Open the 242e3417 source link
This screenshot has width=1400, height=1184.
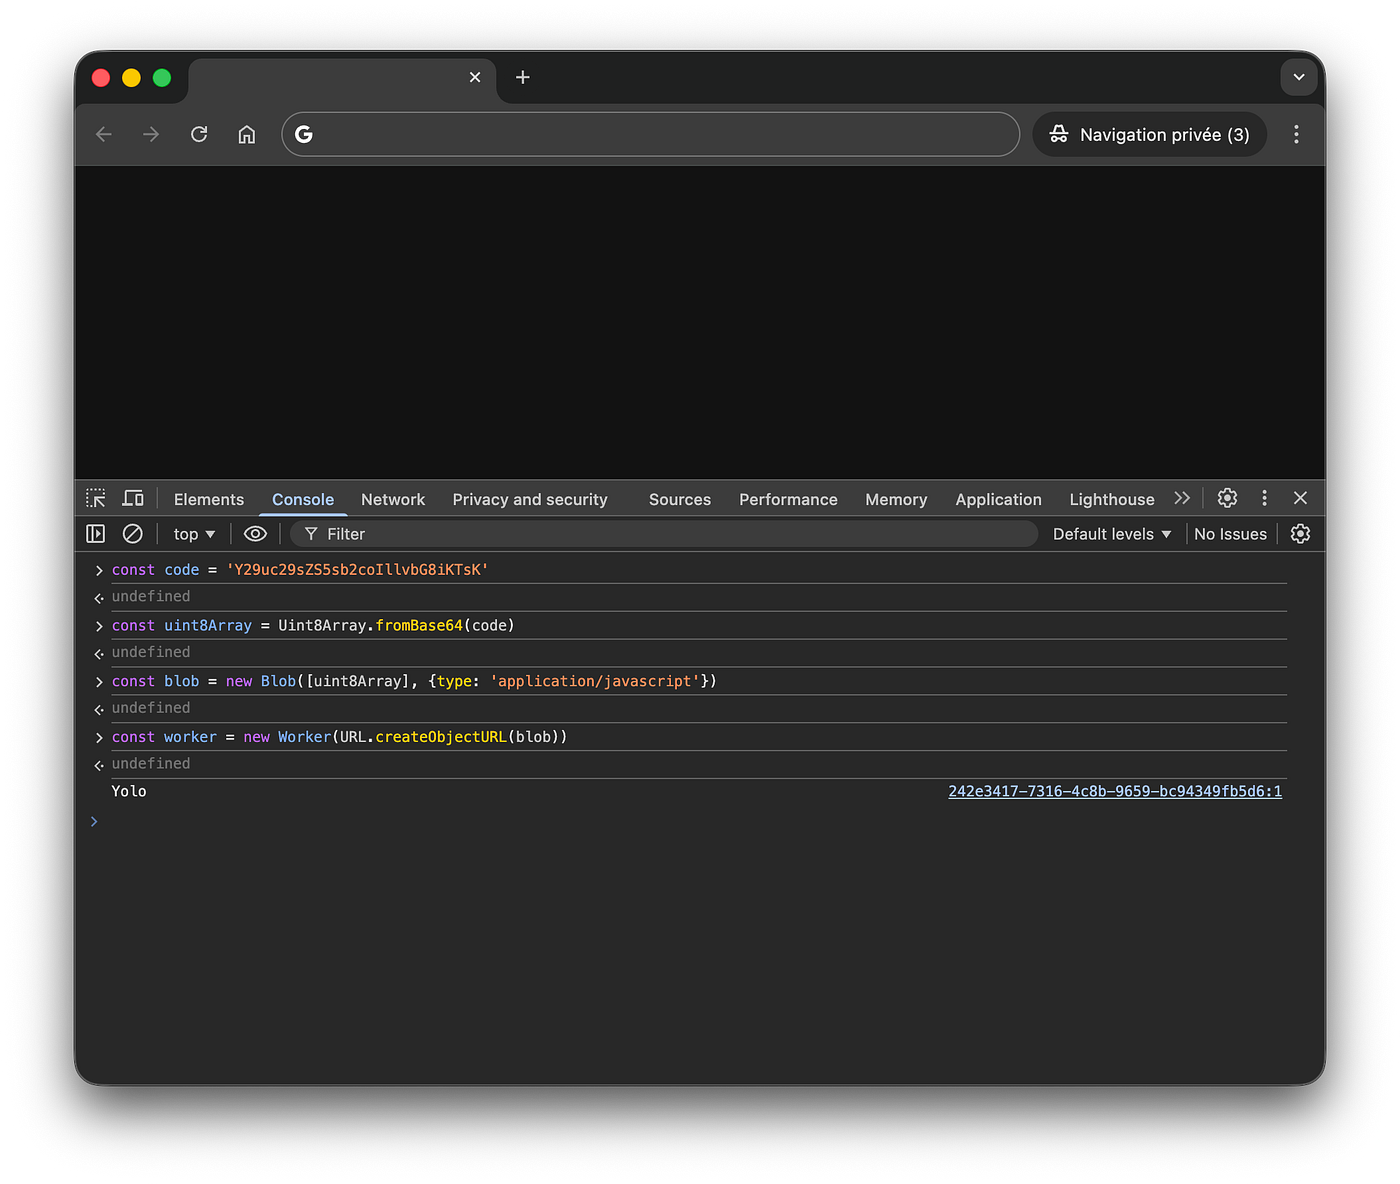coord(1114,790)
